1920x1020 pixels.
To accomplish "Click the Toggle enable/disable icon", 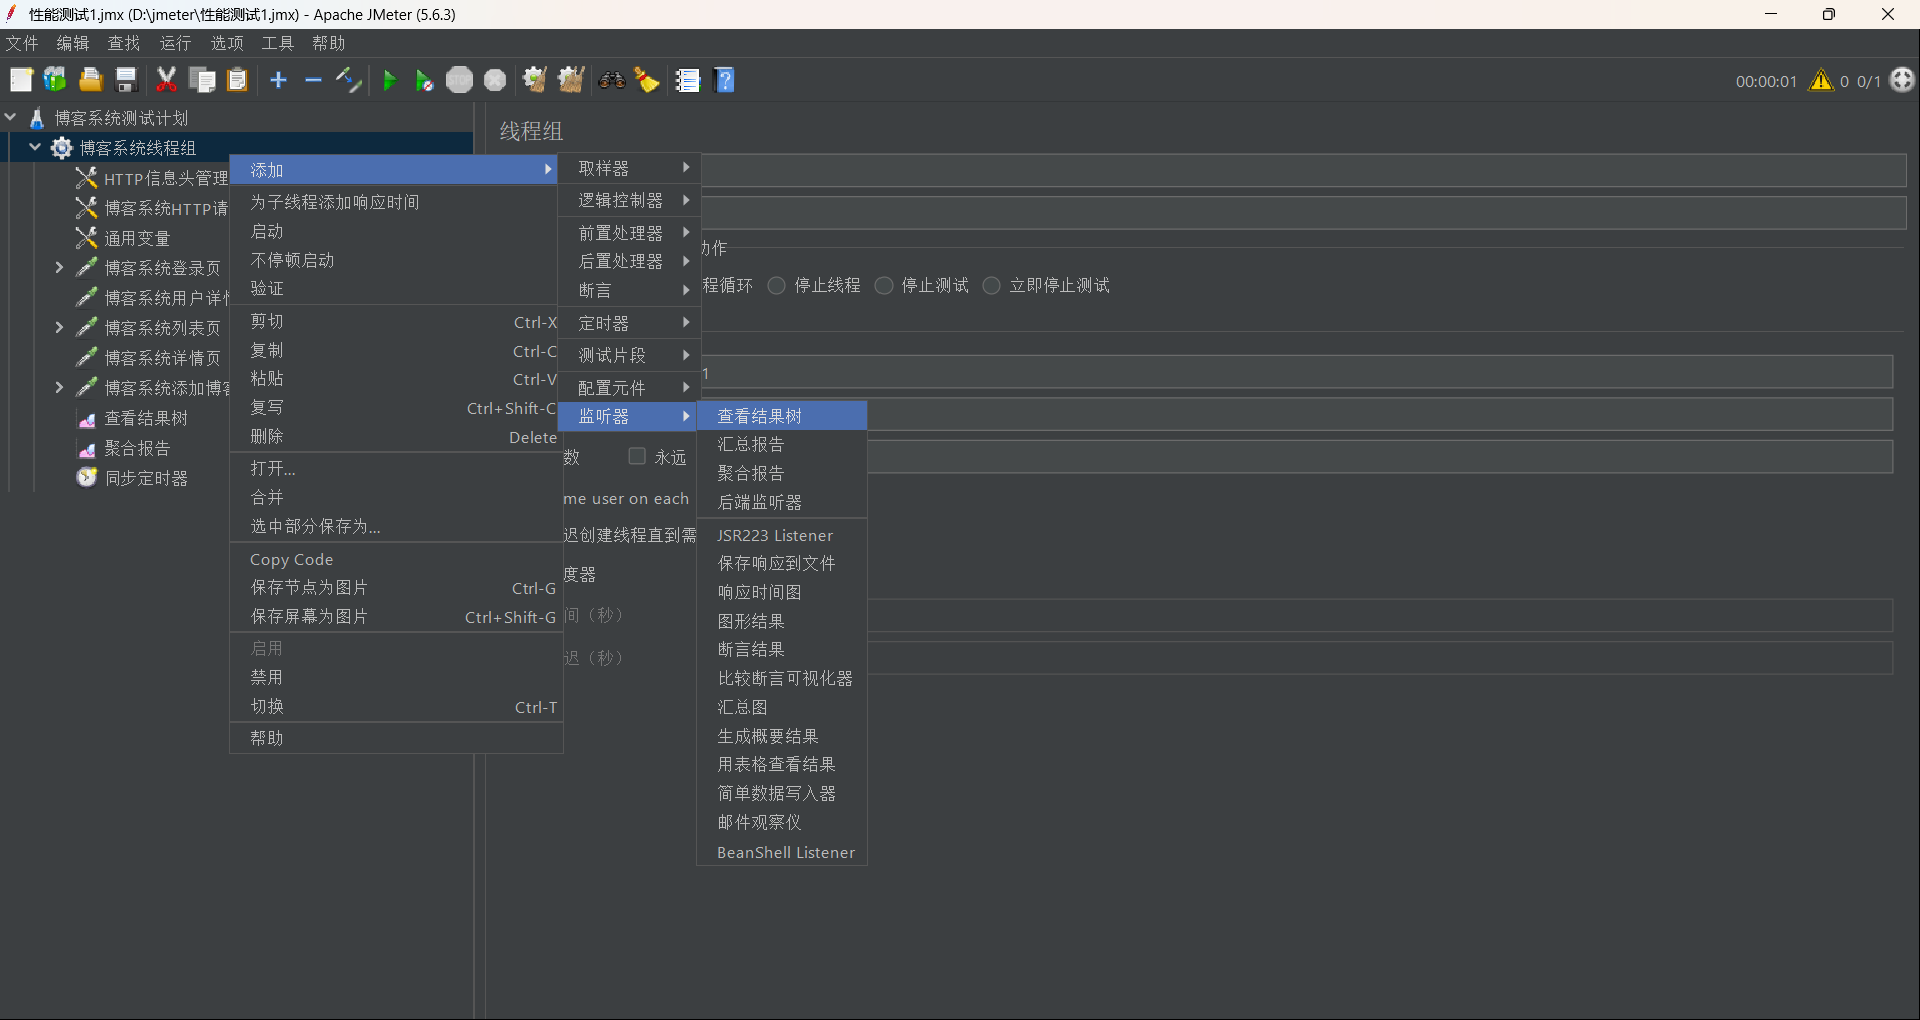I will click(x=348, y=80).
